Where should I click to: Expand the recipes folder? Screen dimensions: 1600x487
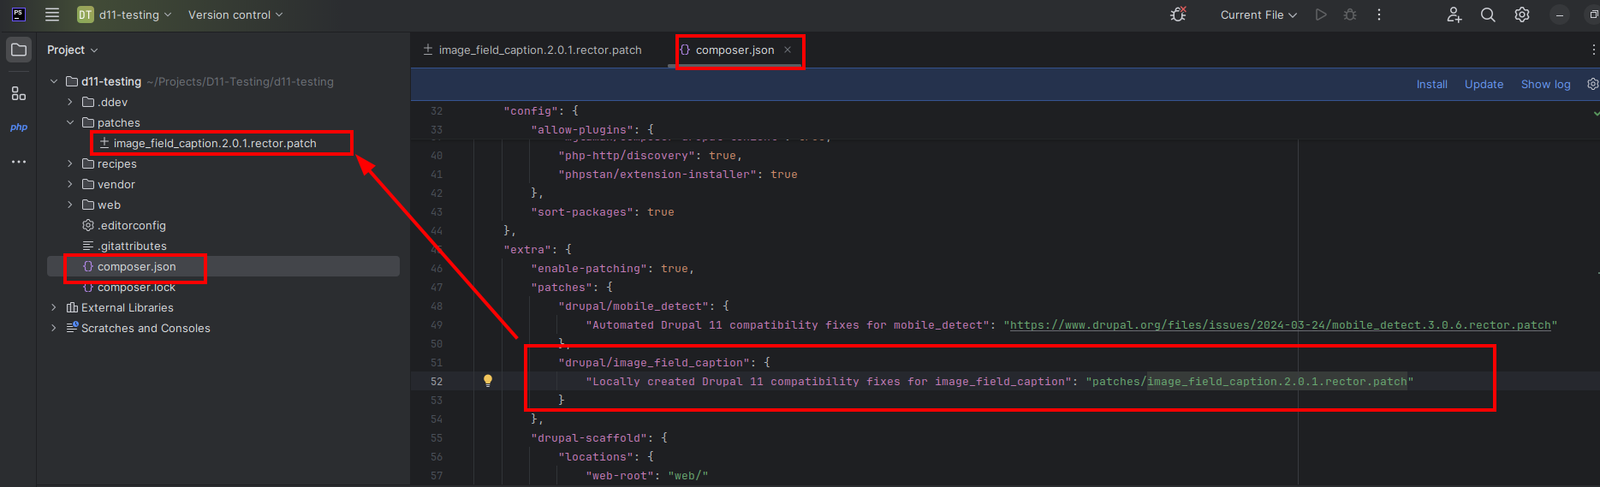click(70, 164)
